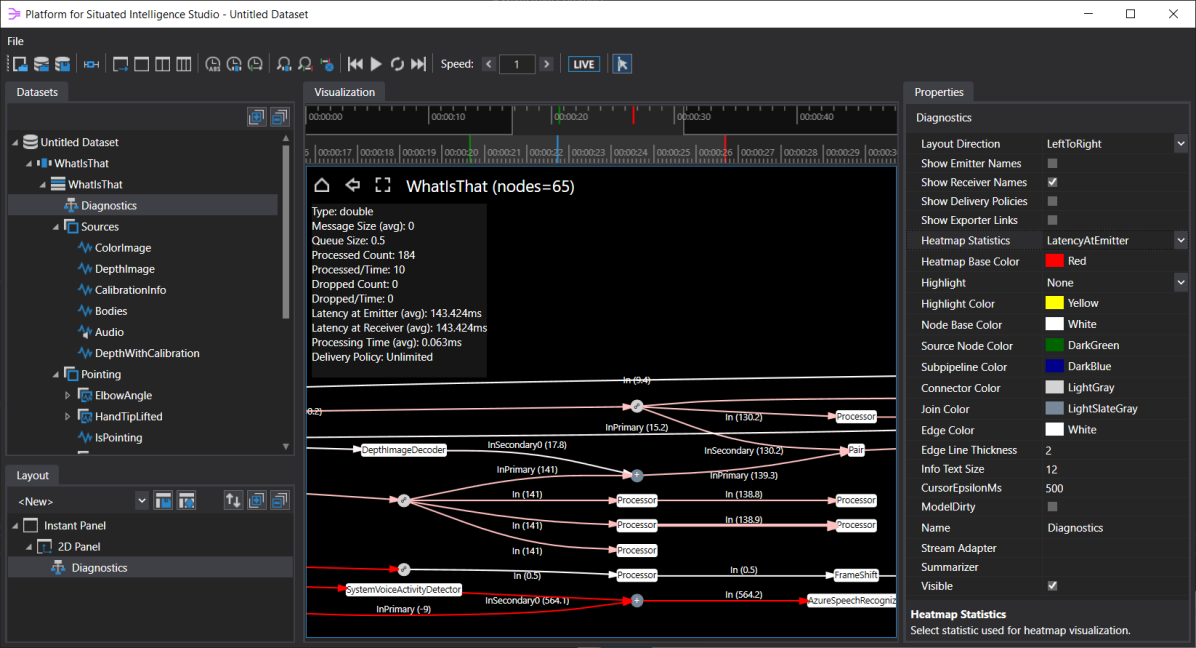Toggle LIVE mode button

pos(584,64)
